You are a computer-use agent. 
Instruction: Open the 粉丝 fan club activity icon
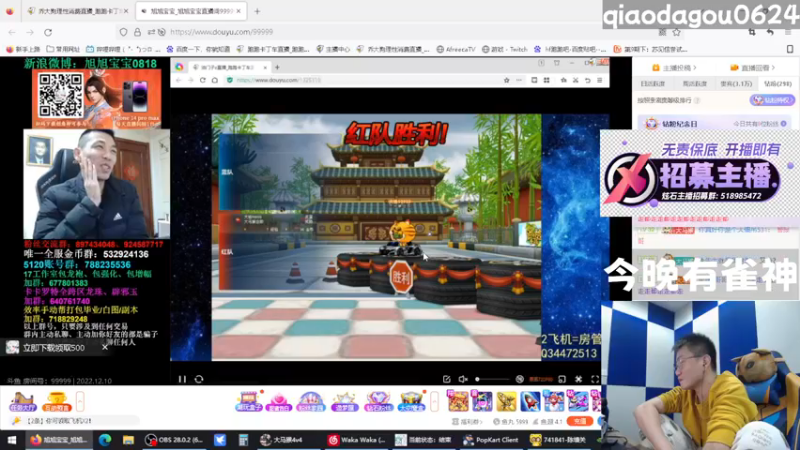[x=311, y=402]
